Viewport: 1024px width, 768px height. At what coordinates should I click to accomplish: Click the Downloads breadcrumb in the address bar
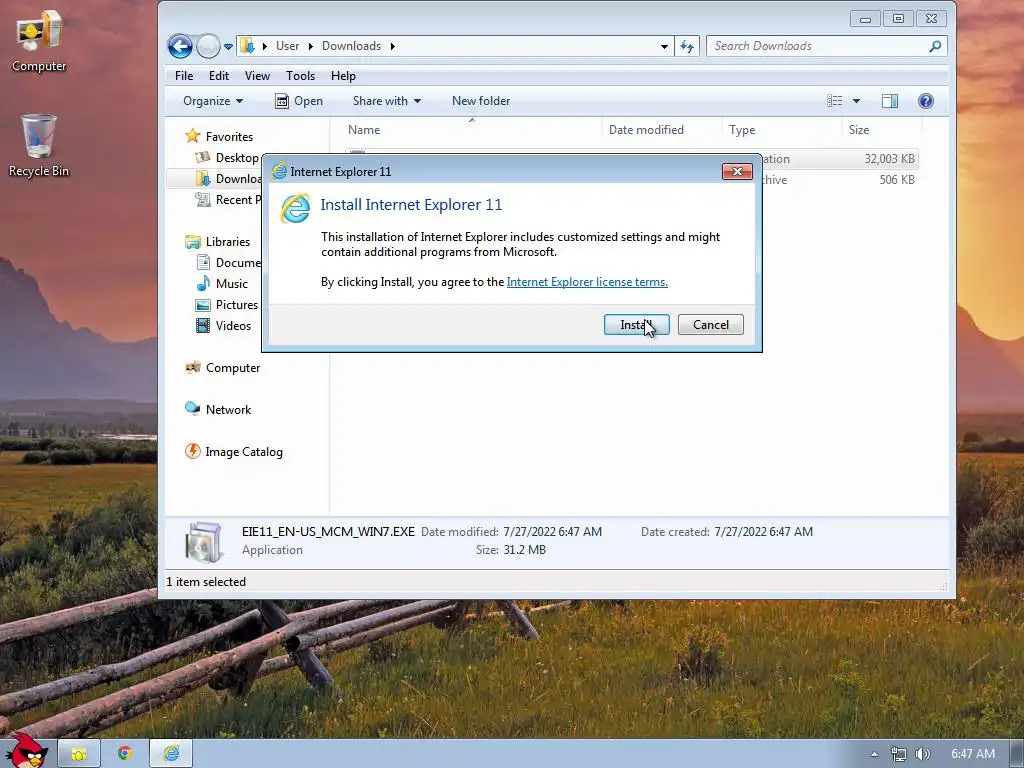(x=351, y=46)
